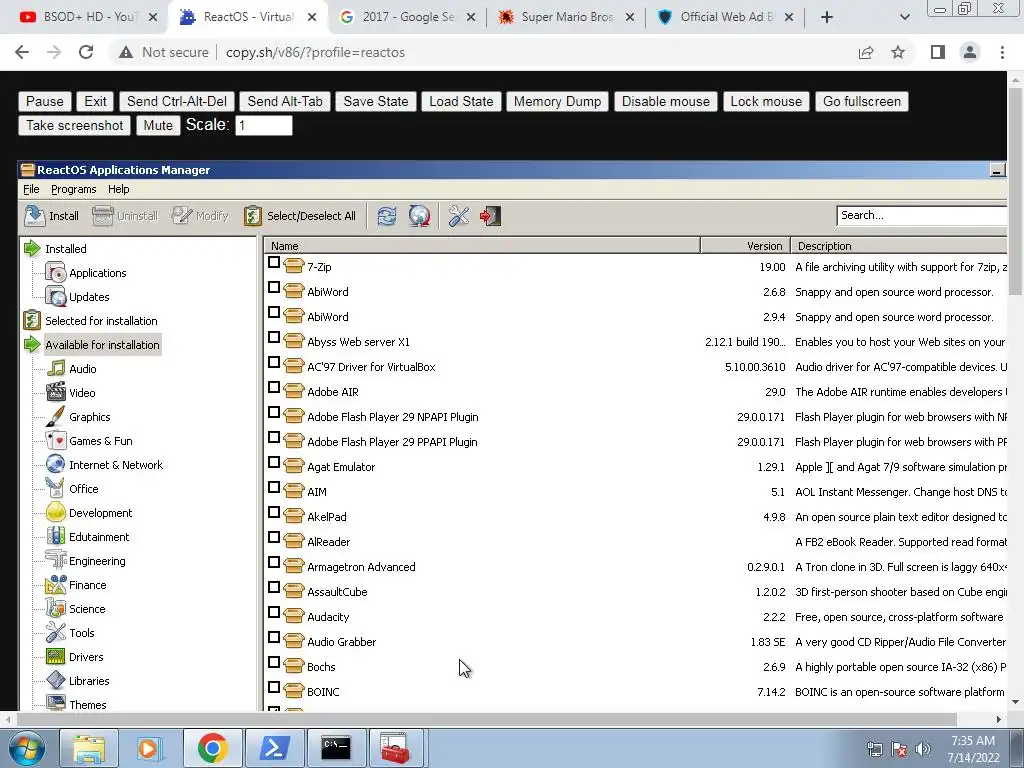This screenshot has height=768, width=1024.
Task: Sort list by Name column header
Action: tap(482, 246)
